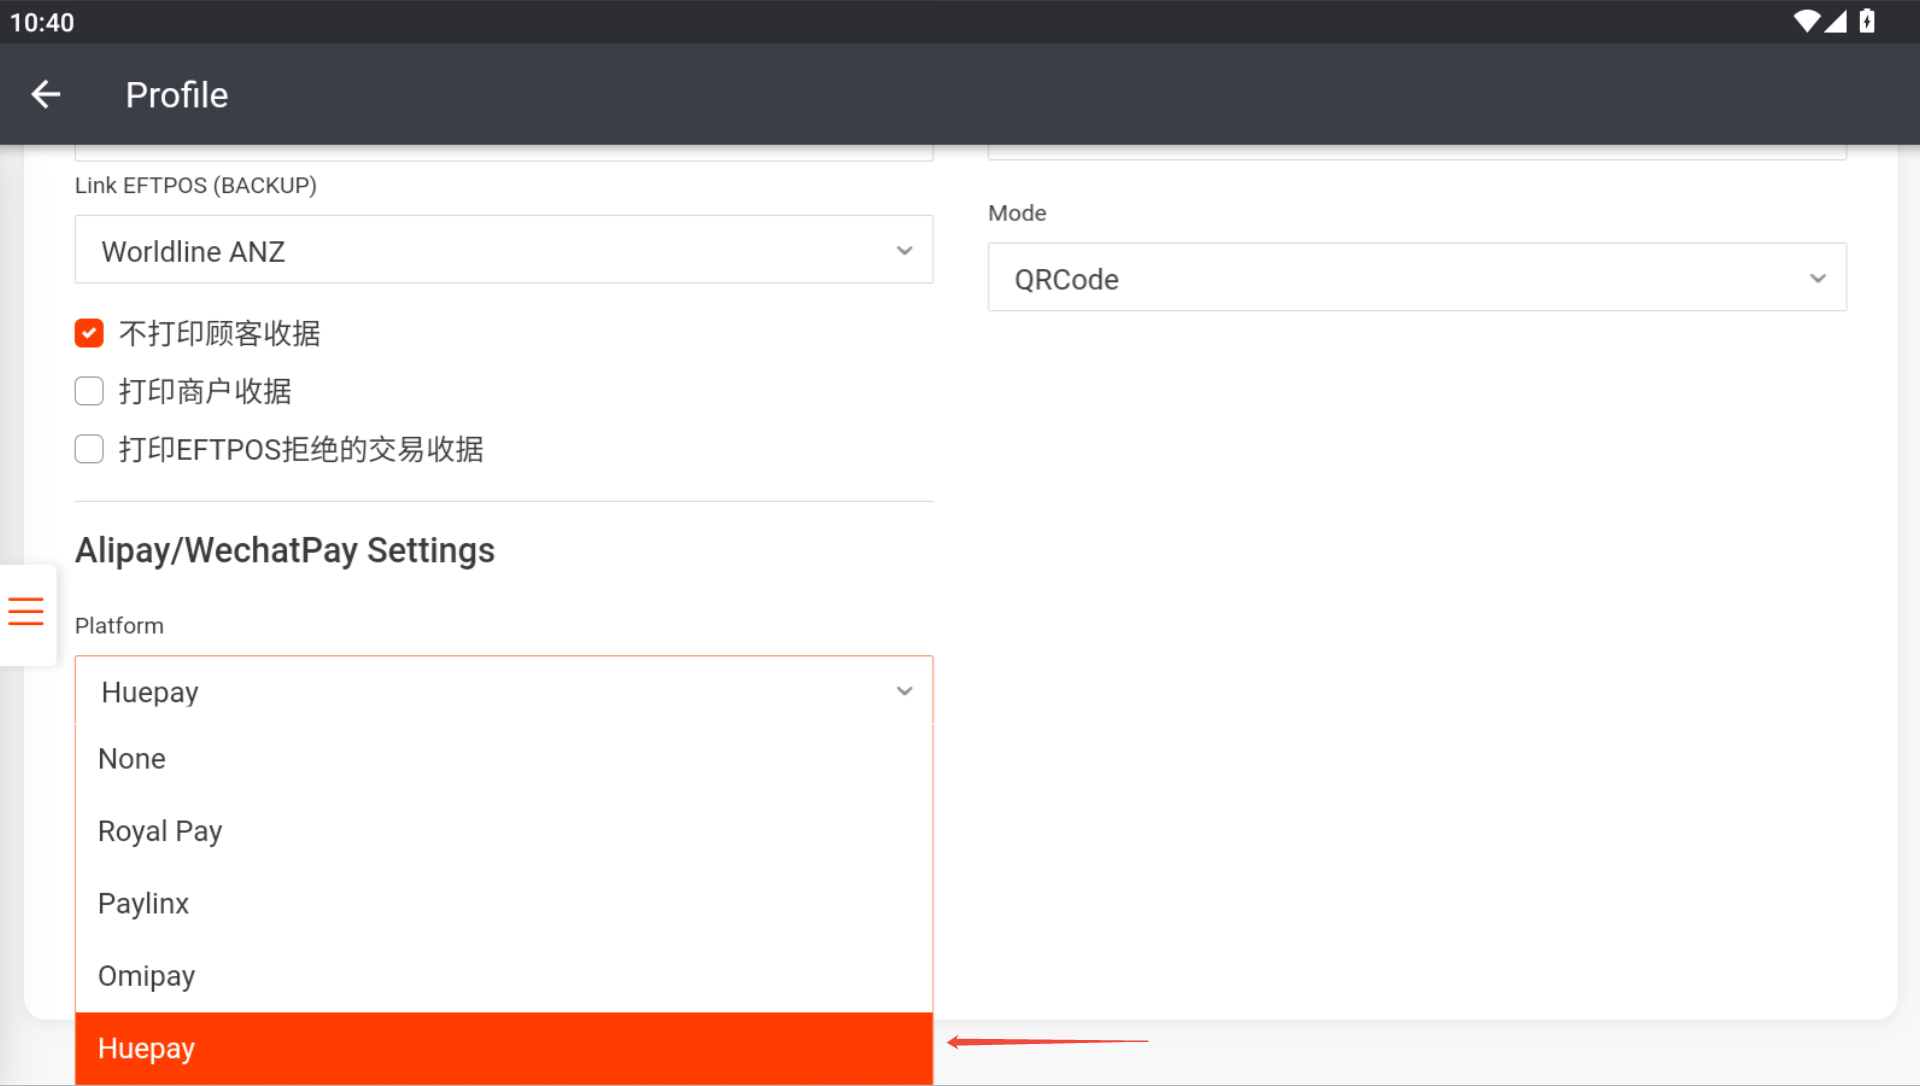The height and width of the screenshot is (1086, 1920).
Task: Enable 打印商户收据 checkbox
Action: (89, 391)
